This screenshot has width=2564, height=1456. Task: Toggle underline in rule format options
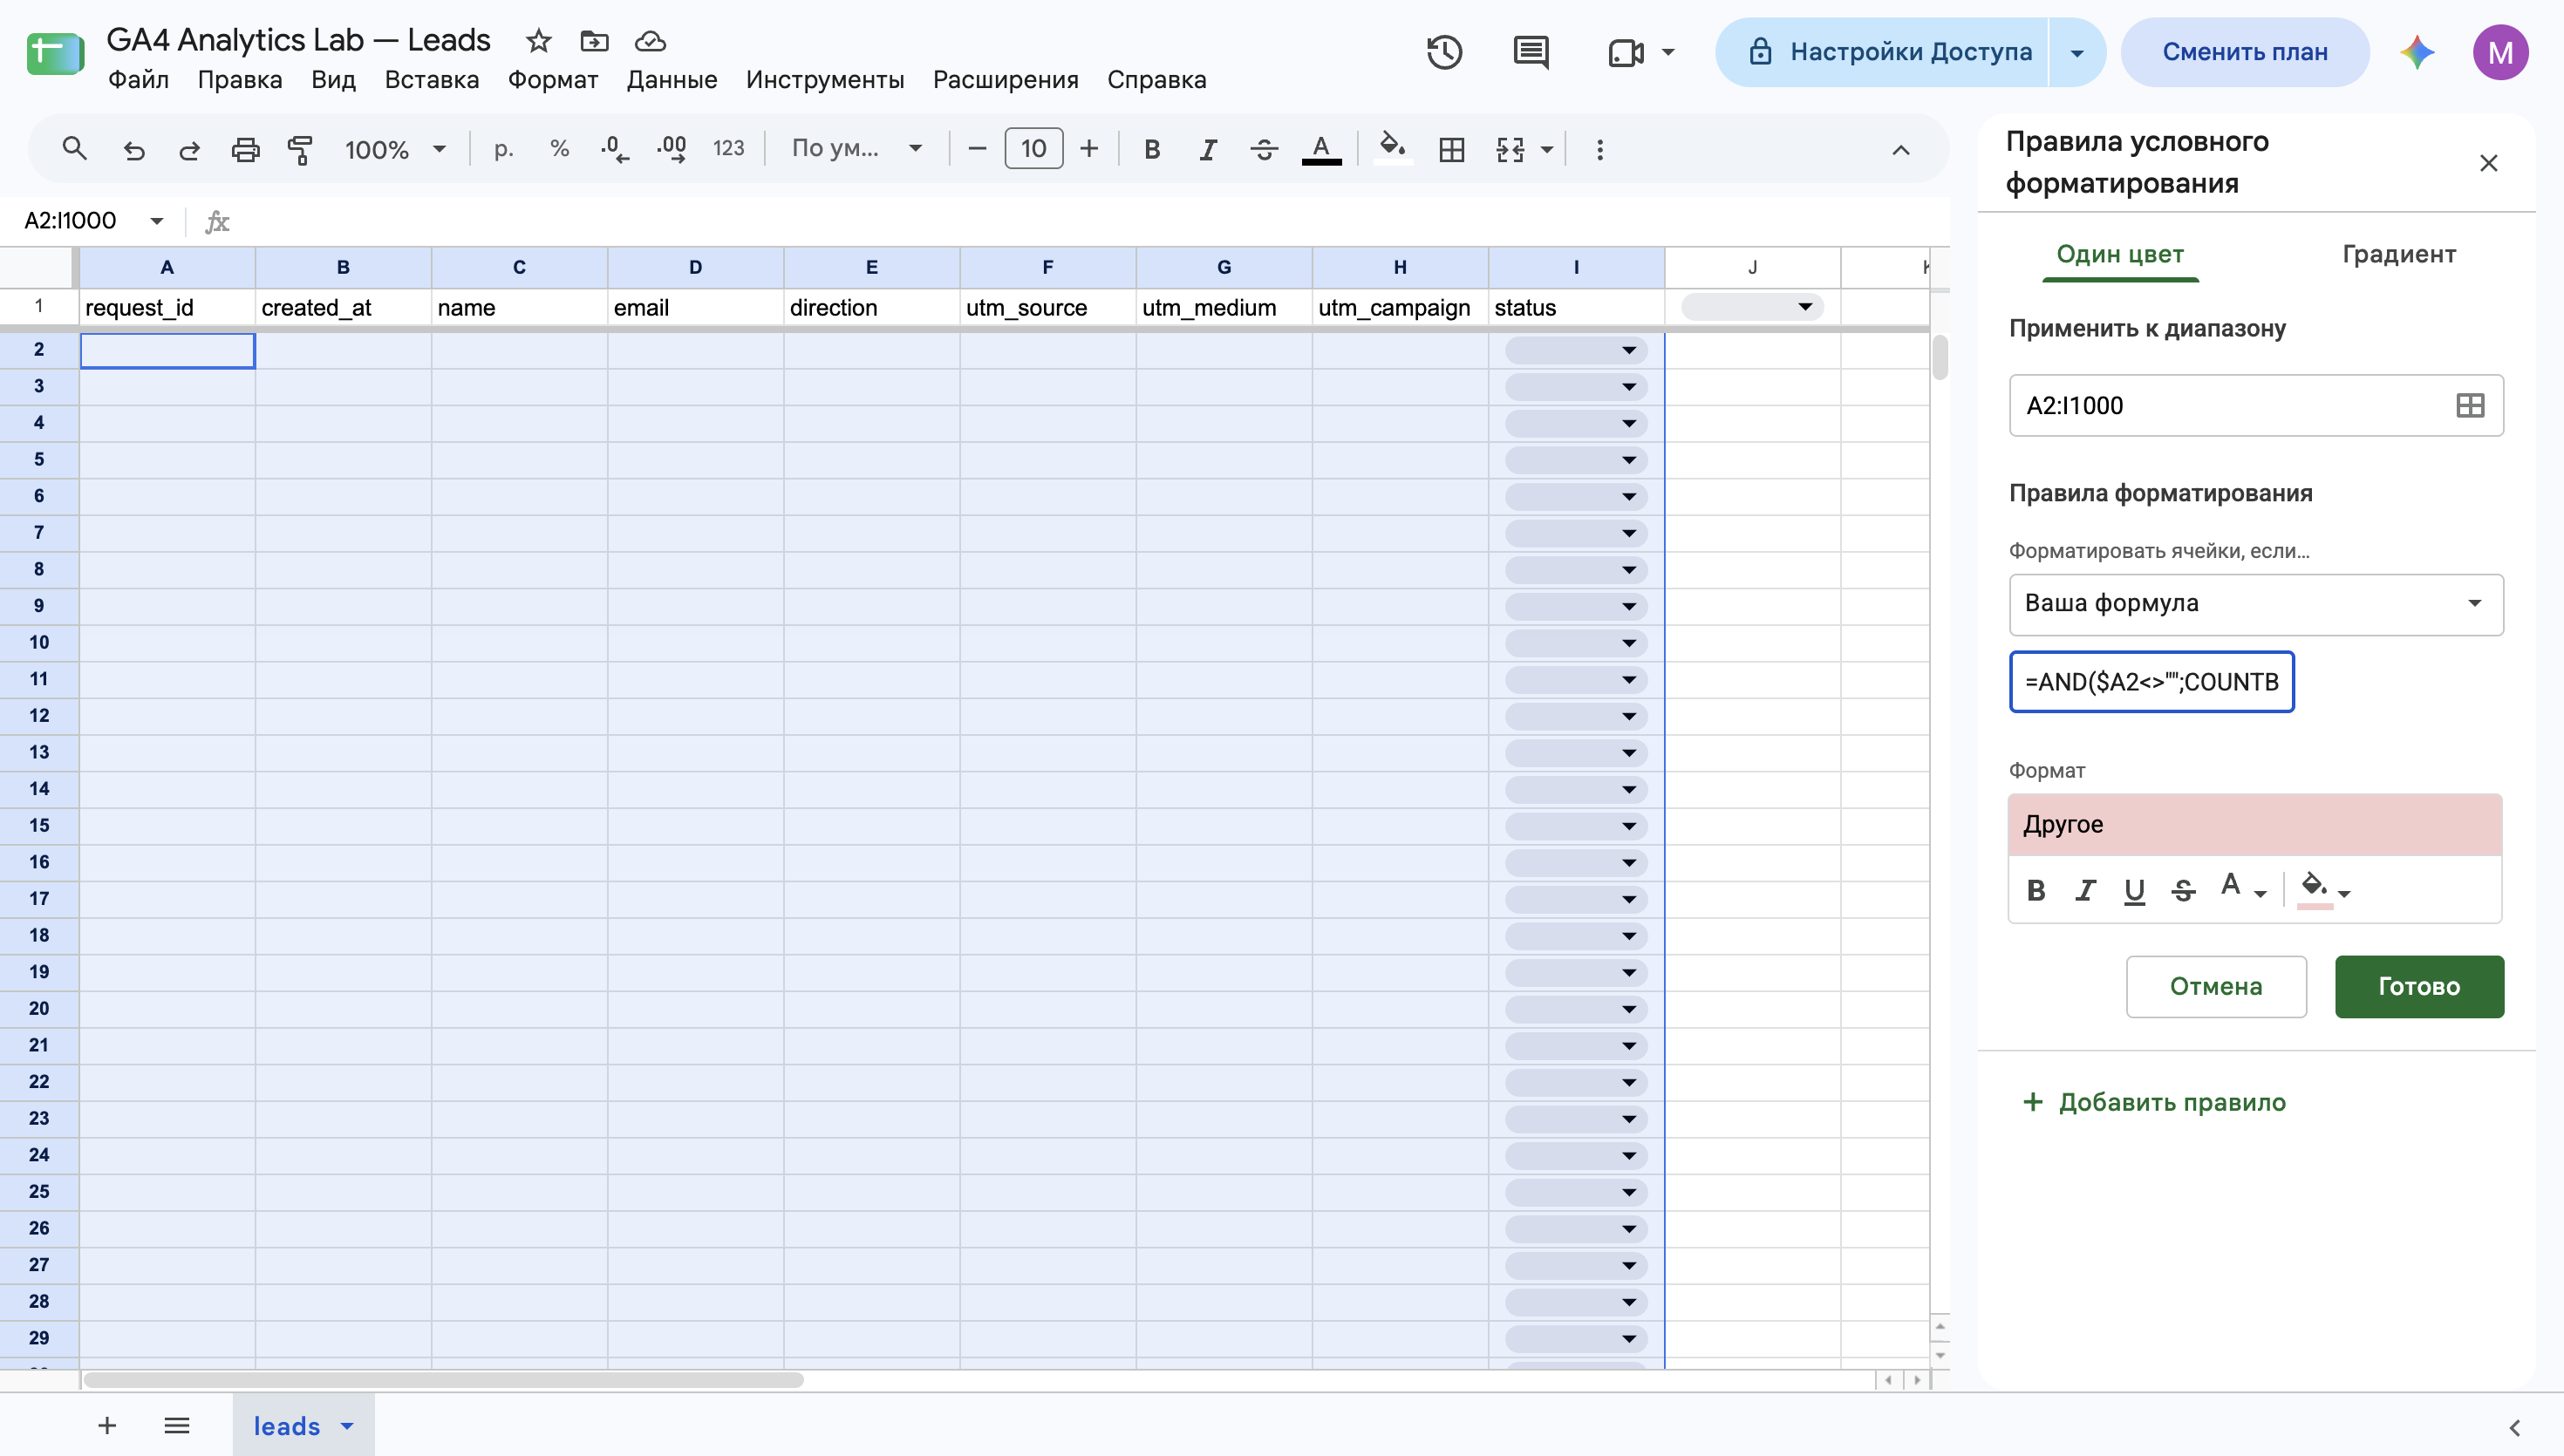point(2134,890)
